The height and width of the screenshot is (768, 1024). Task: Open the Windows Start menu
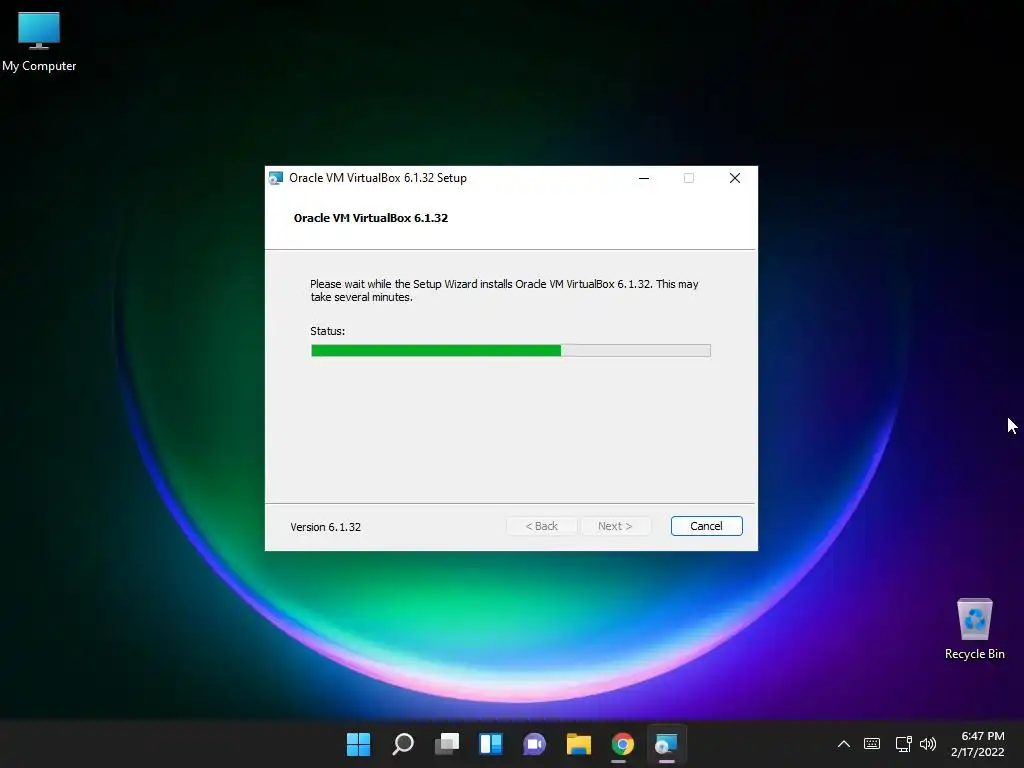pyautogui.click(x=358, y=744)
